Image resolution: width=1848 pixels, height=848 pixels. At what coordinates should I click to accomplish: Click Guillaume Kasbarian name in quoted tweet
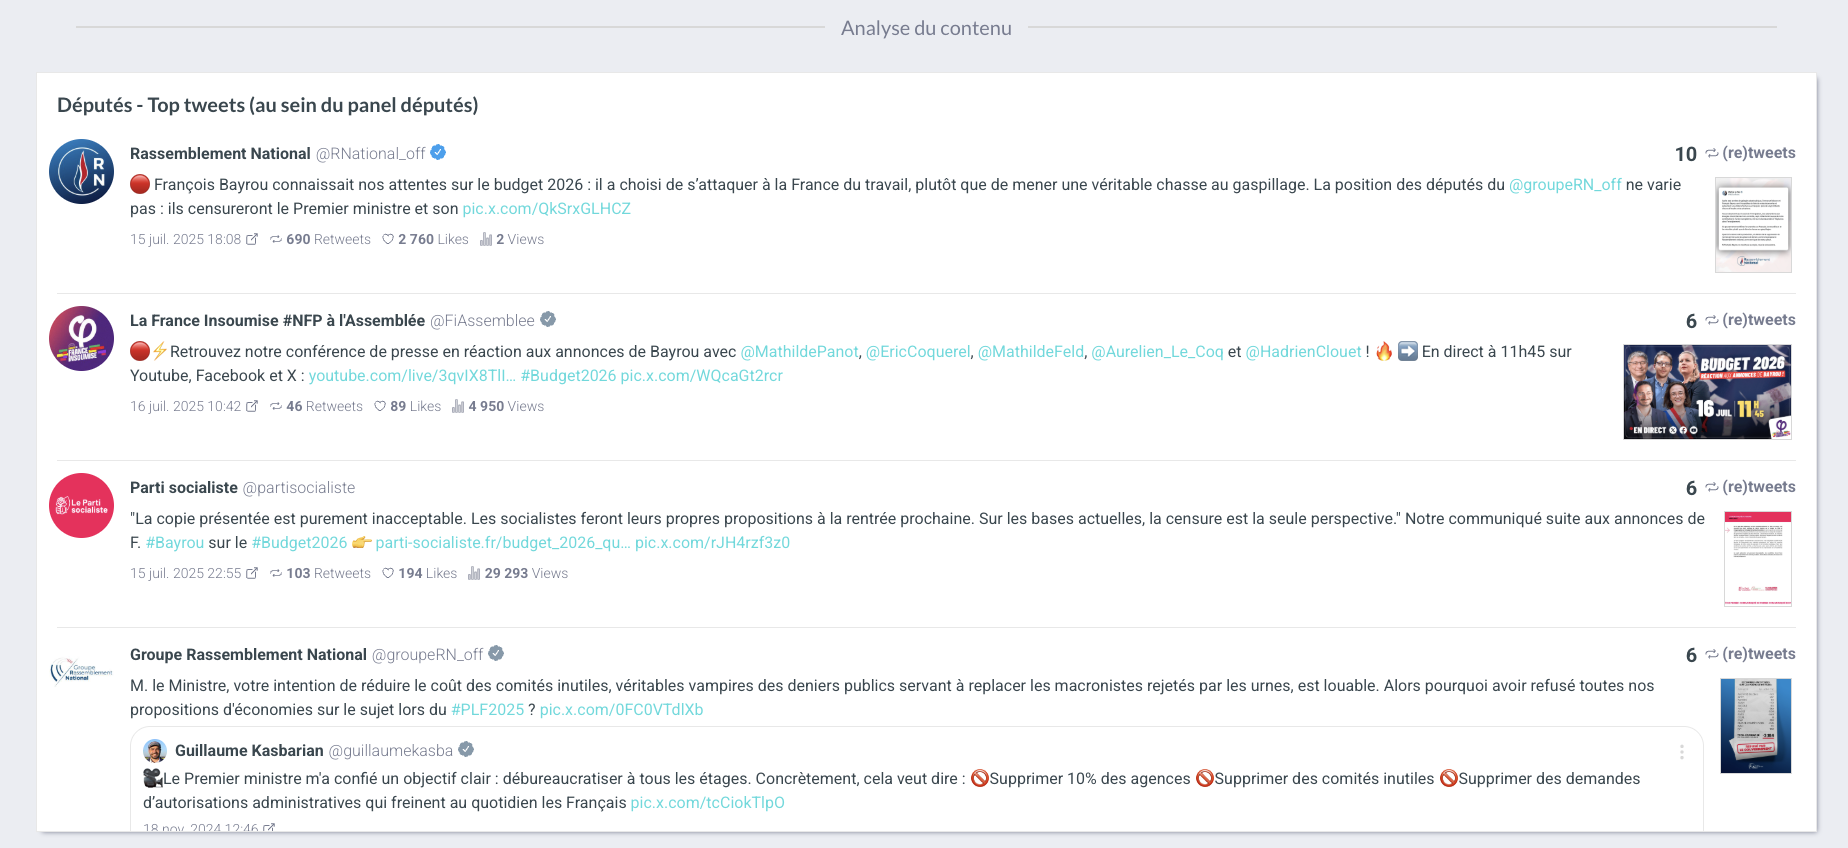point(249,751)
